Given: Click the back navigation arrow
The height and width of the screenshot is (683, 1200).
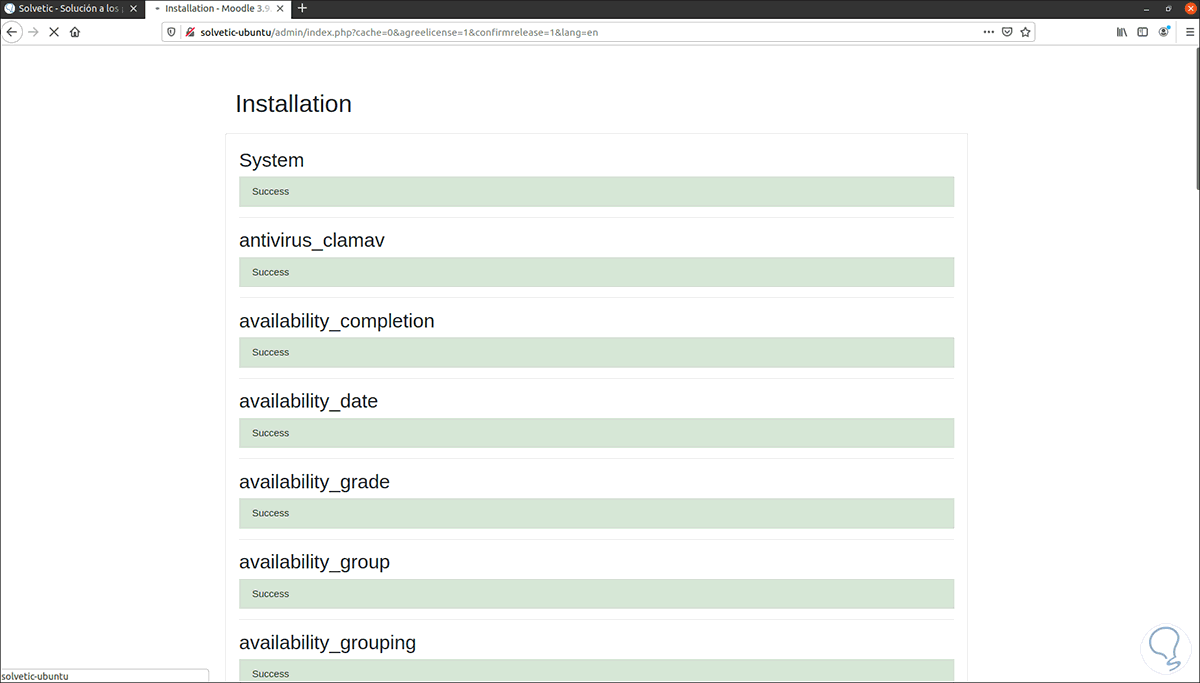Looking at the screenshot, I should coord(12,31).
